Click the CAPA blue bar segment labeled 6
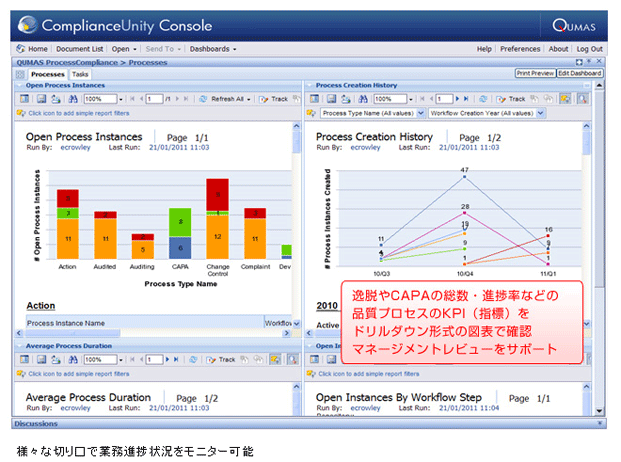Screen dimensions: 621x462 click(x=180, y=248)
